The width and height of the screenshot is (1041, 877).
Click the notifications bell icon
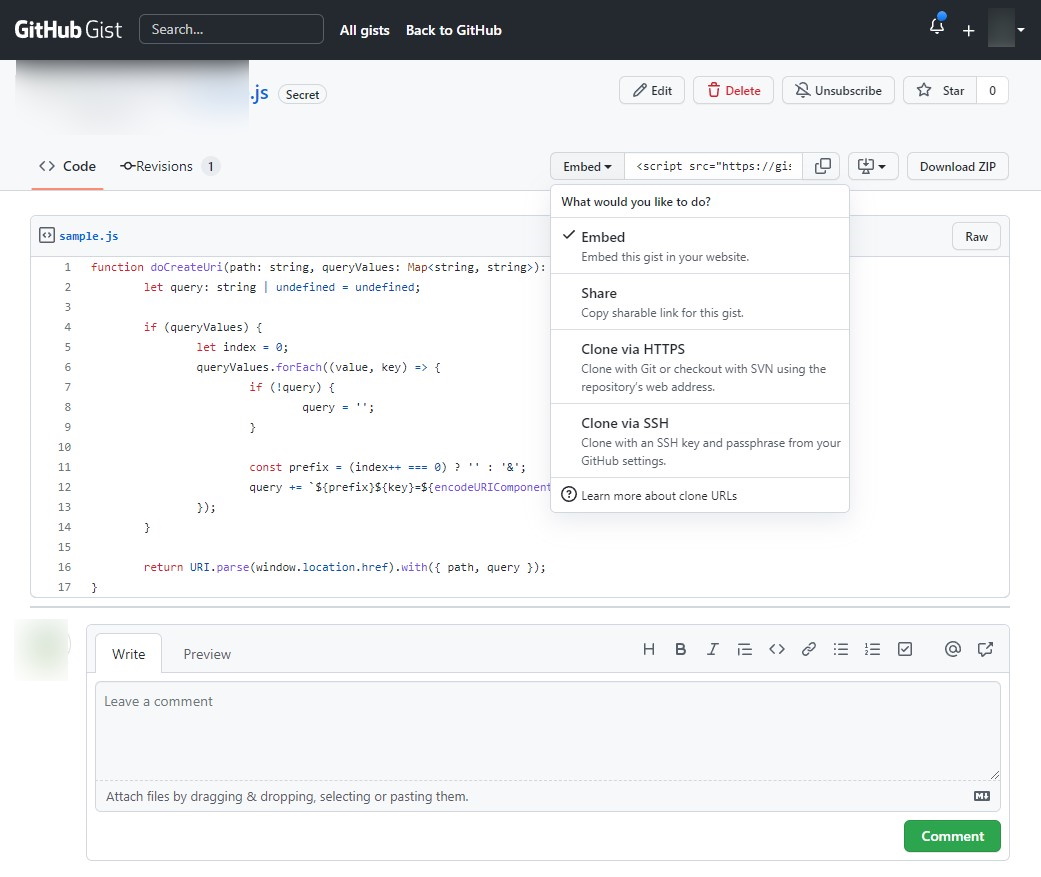click(936, 28)
